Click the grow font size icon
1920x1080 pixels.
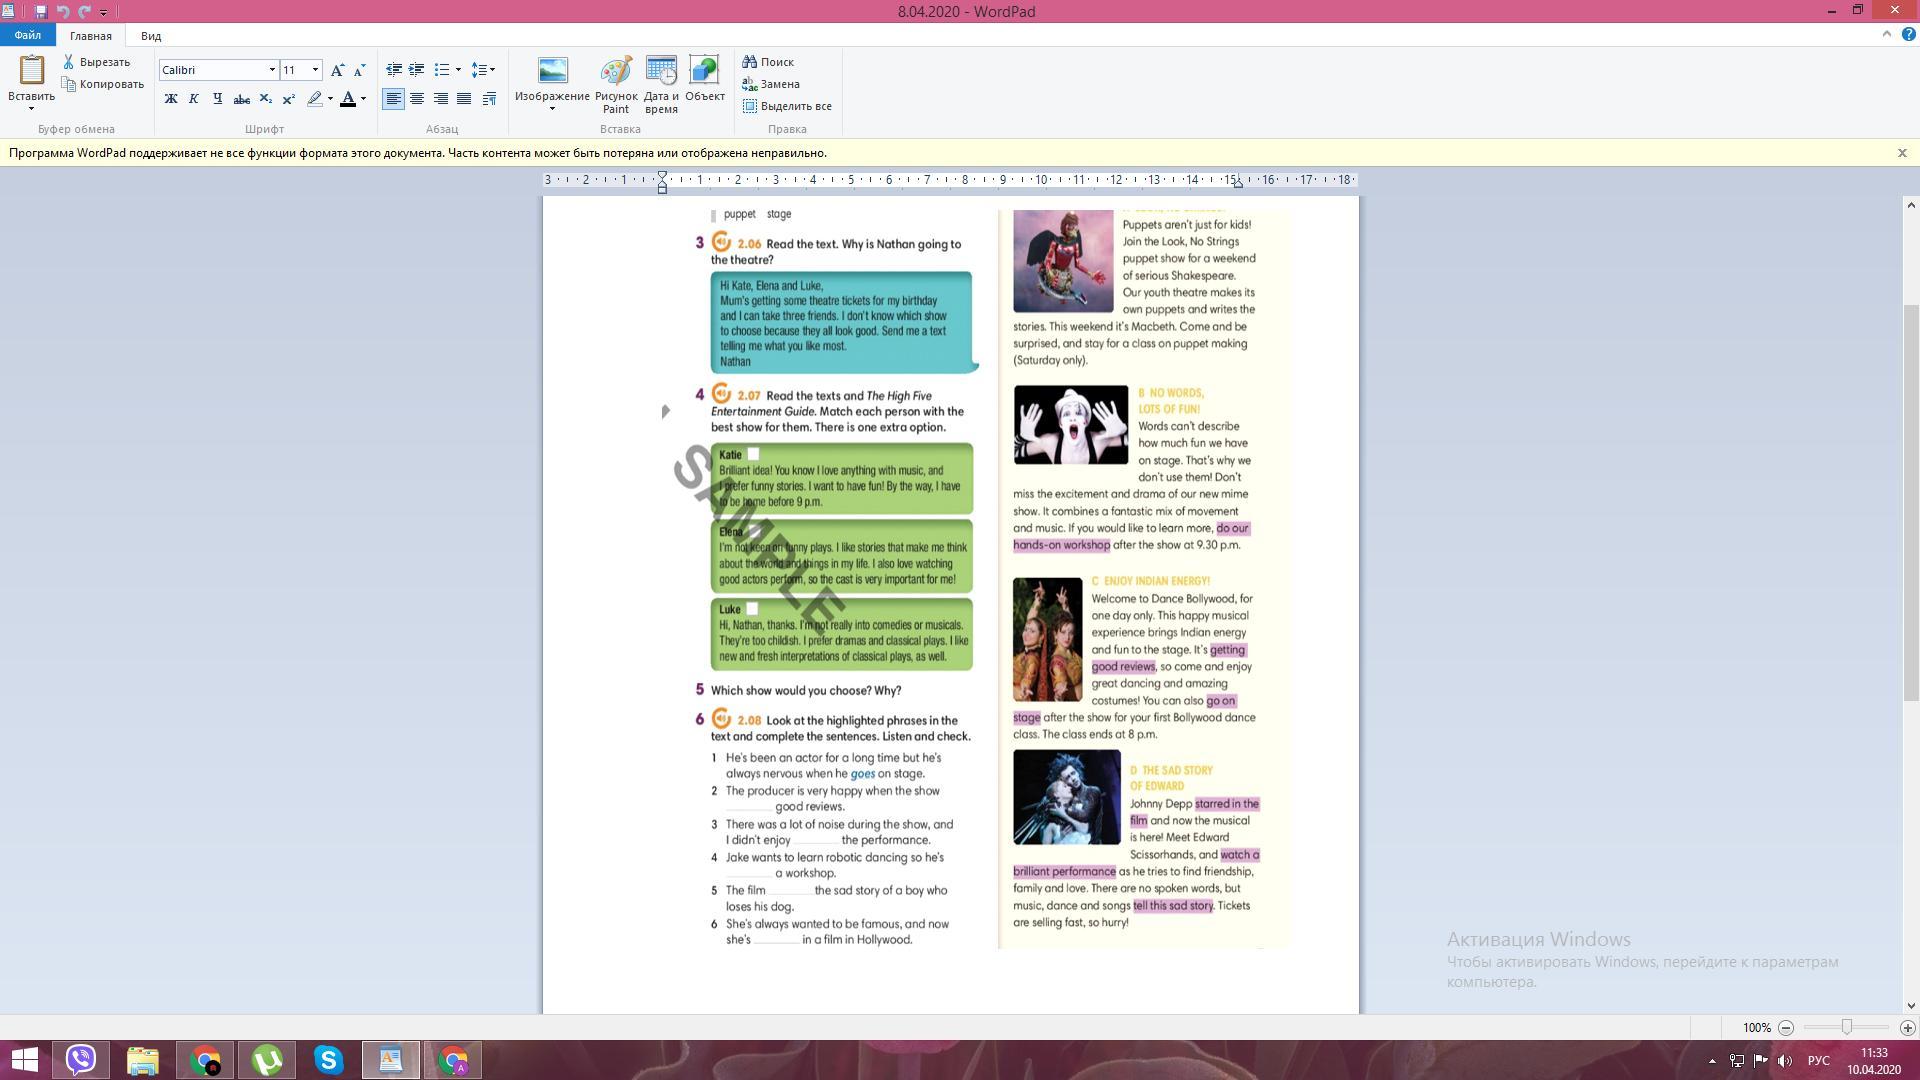pyautogui.click(x=337, y=70)
